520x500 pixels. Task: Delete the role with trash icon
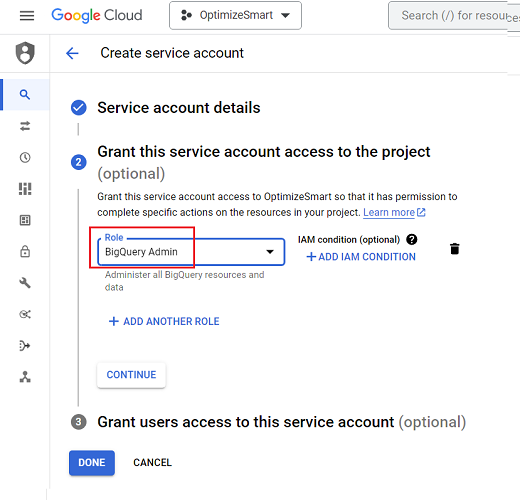coord(455,249)
